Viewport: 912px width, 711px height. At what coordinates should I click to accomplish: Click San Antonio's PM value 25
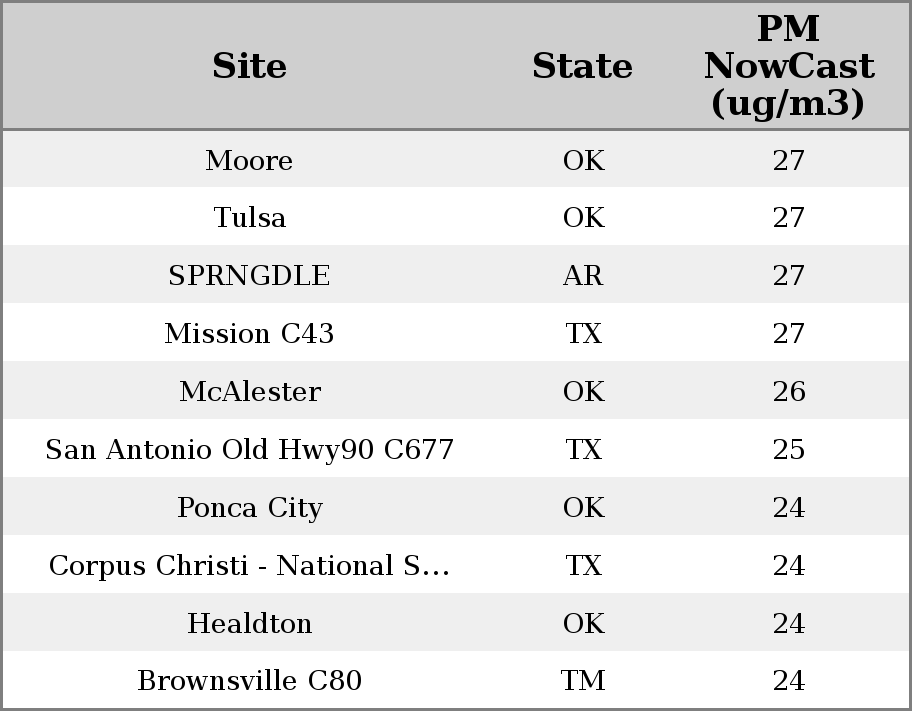coord(788,450)
